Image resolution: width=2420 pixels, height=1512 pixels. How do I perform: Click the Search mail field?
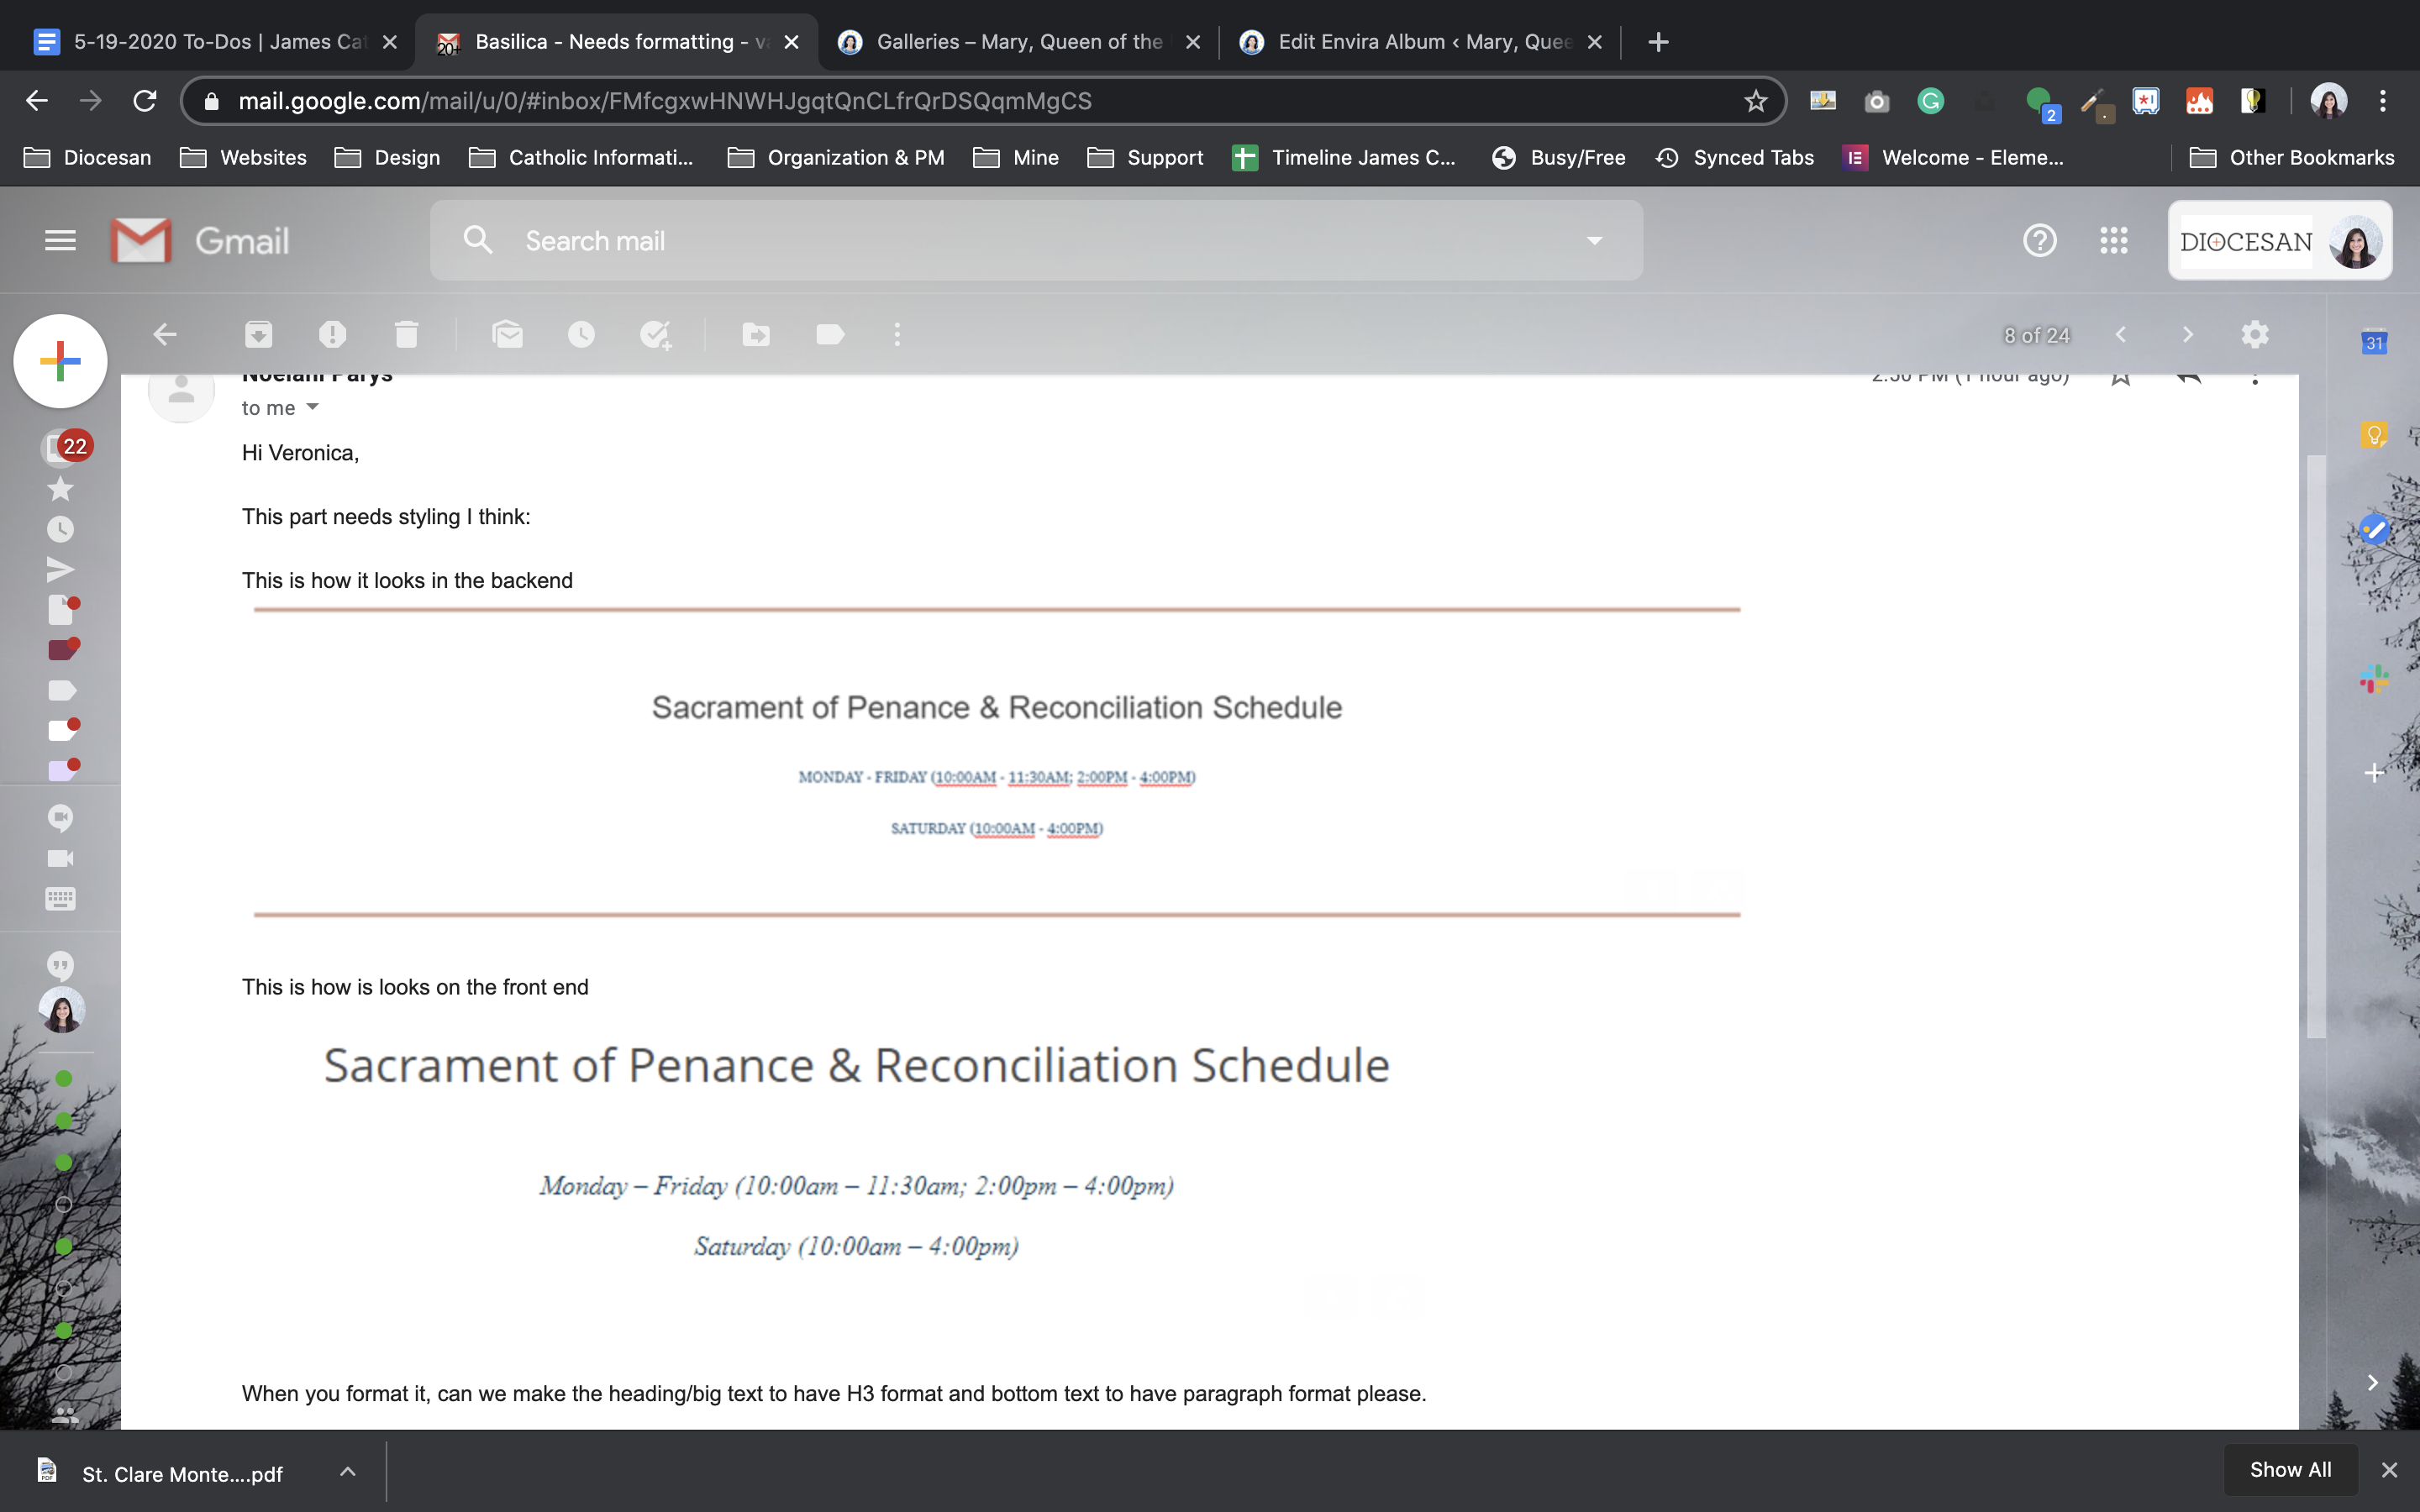pyautogui.click(x=1000, y=240)
